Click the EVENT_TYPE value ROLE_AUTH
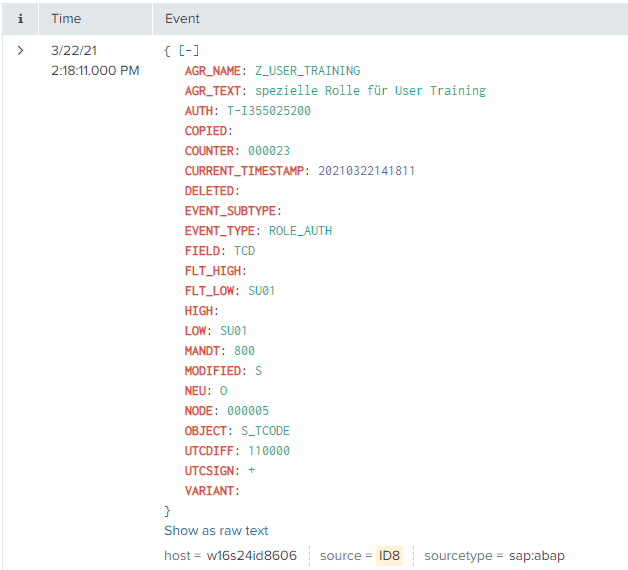 click(x=301, y=231)
